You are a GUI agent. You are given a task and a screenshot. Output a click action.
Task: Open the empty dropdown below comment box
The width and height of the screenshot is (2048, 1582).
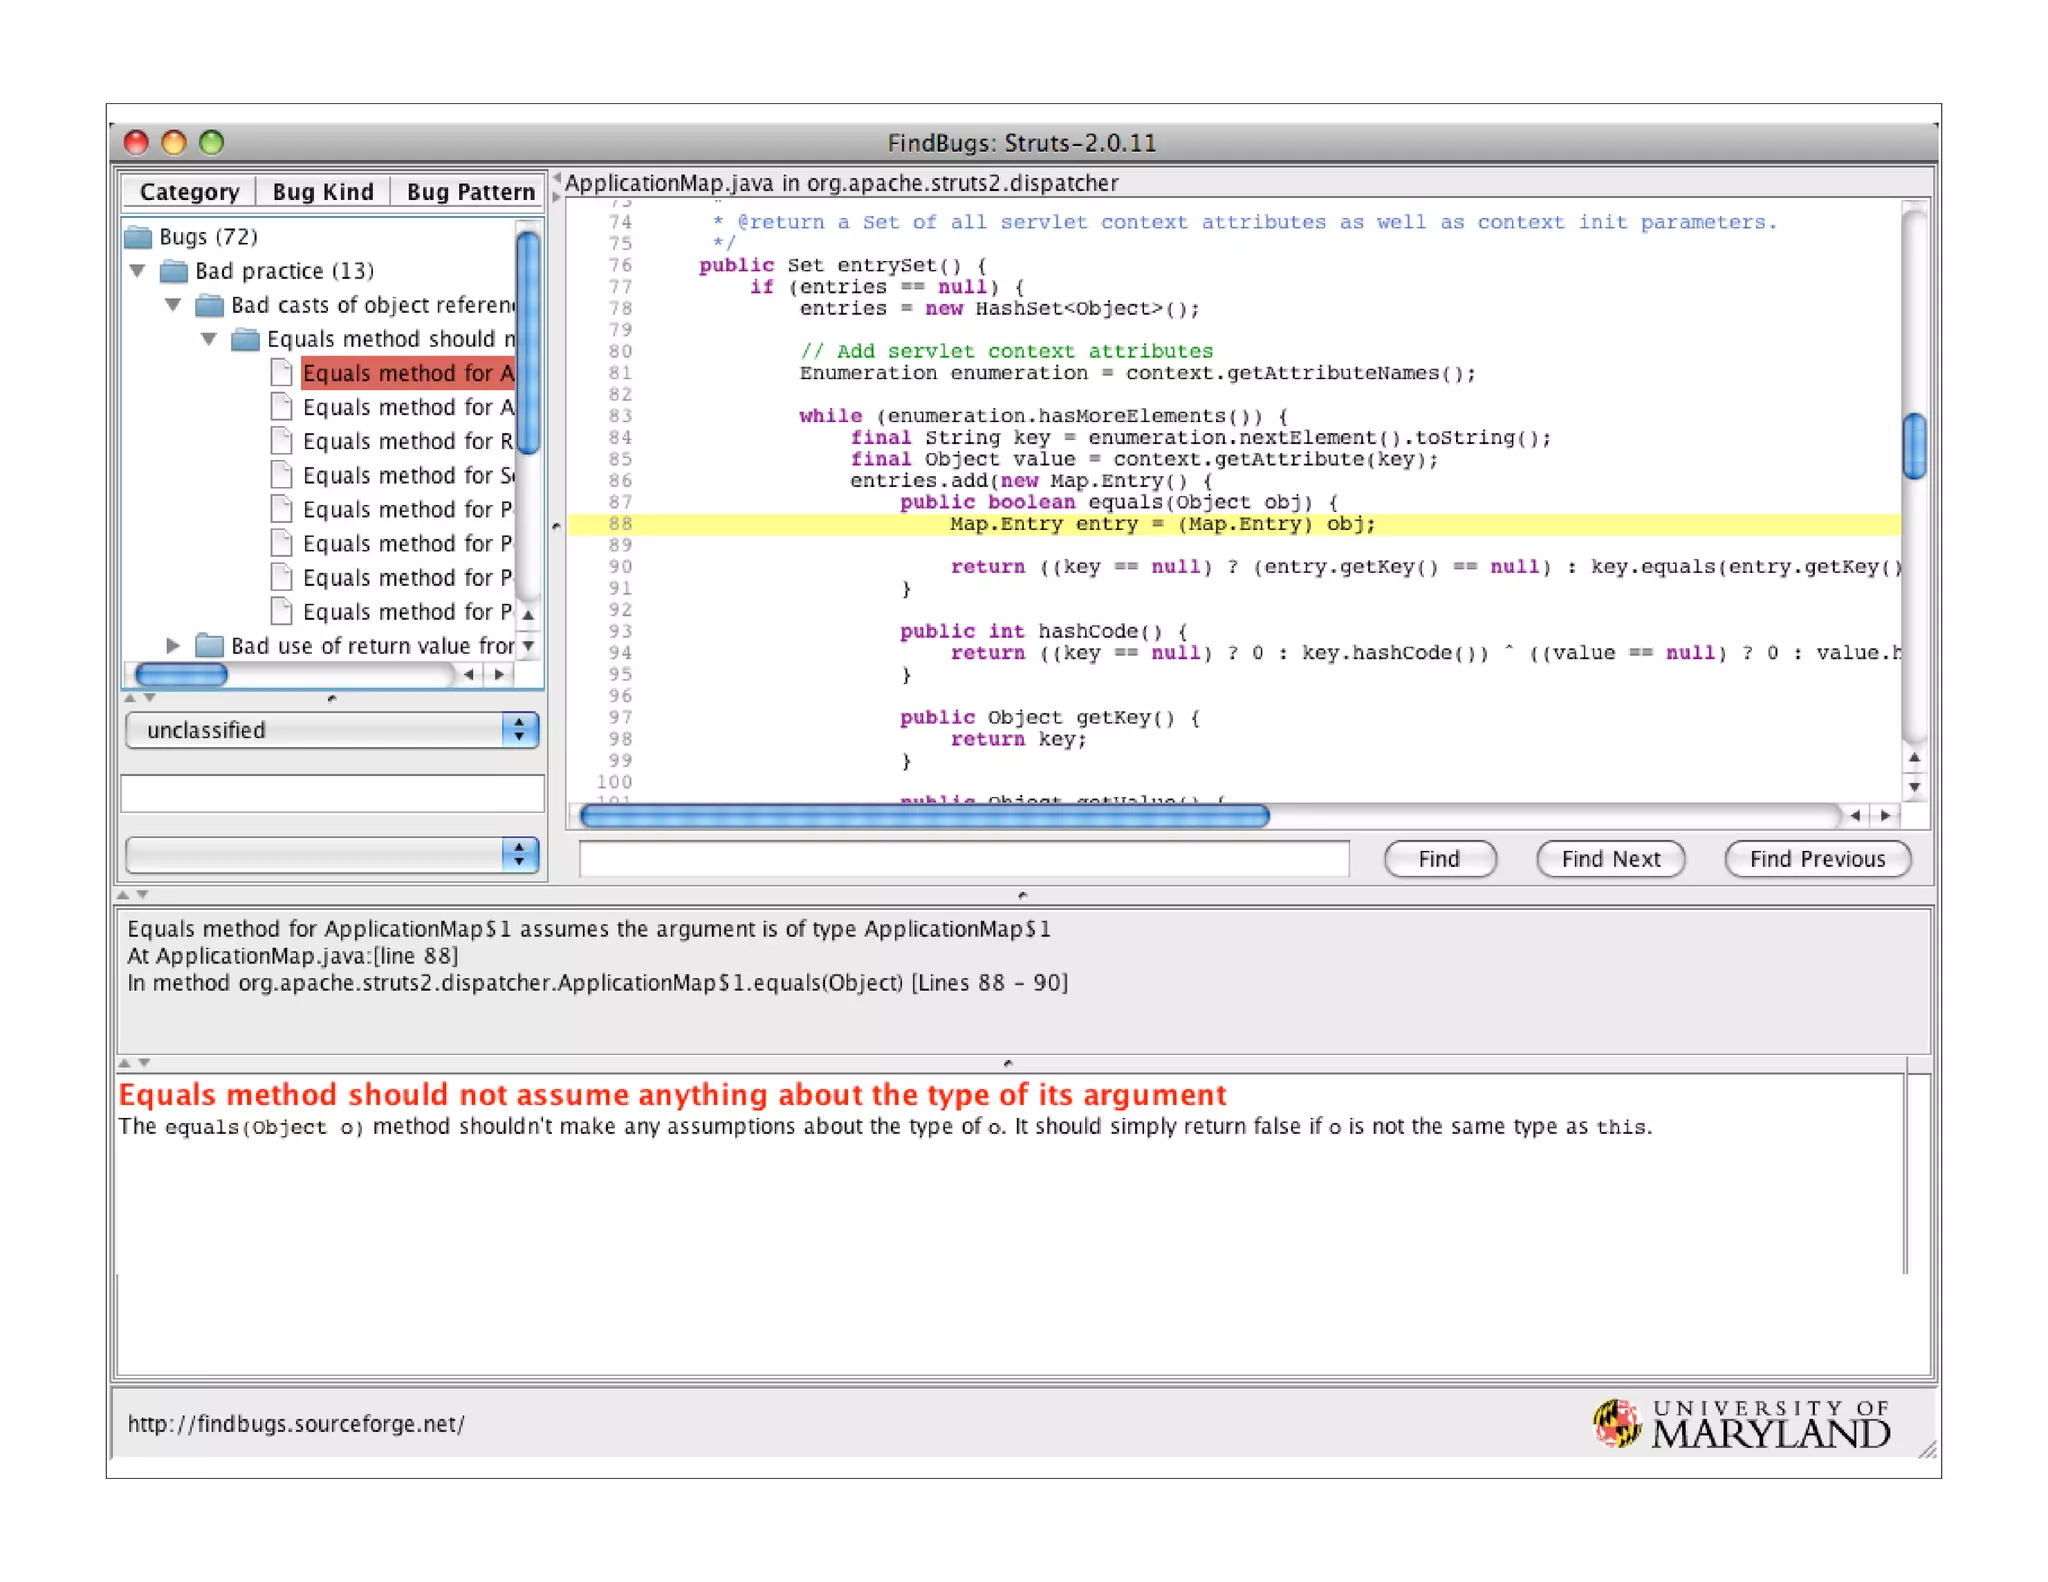point(332,855)
